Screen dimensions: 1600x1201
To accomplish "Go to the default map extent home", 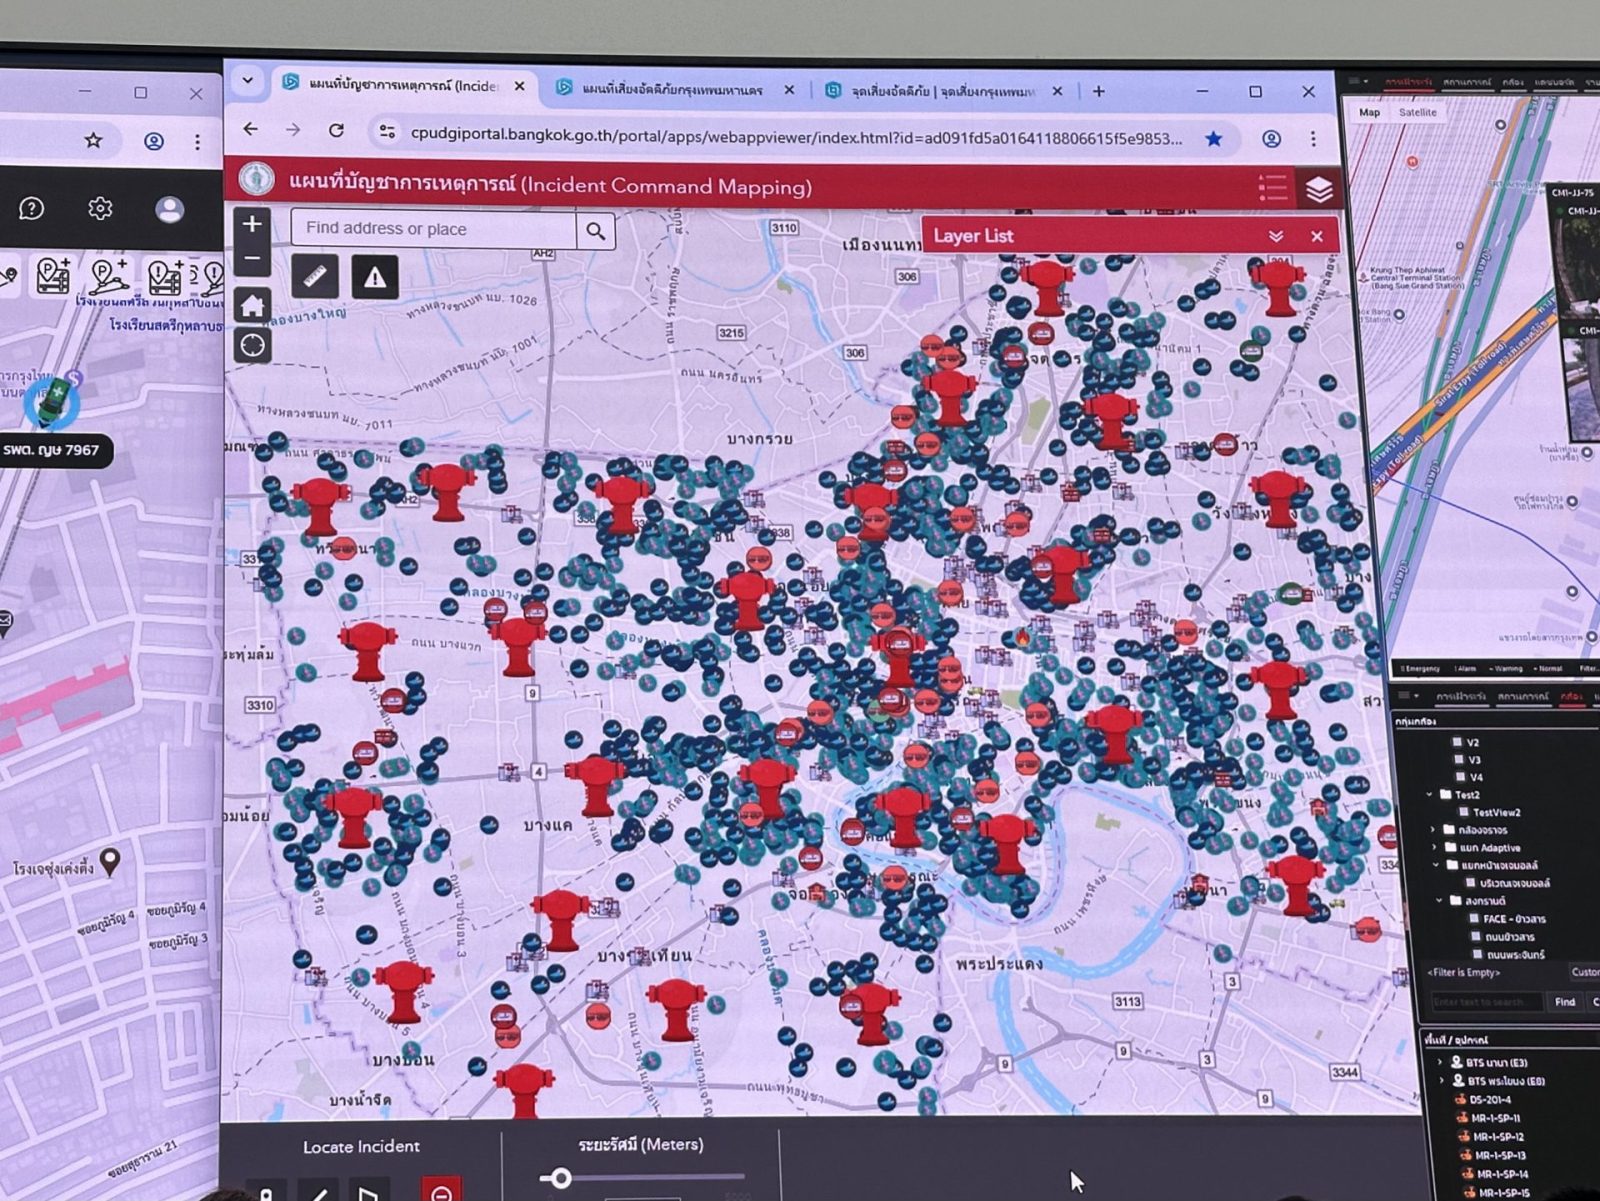I will click(252, 305).
